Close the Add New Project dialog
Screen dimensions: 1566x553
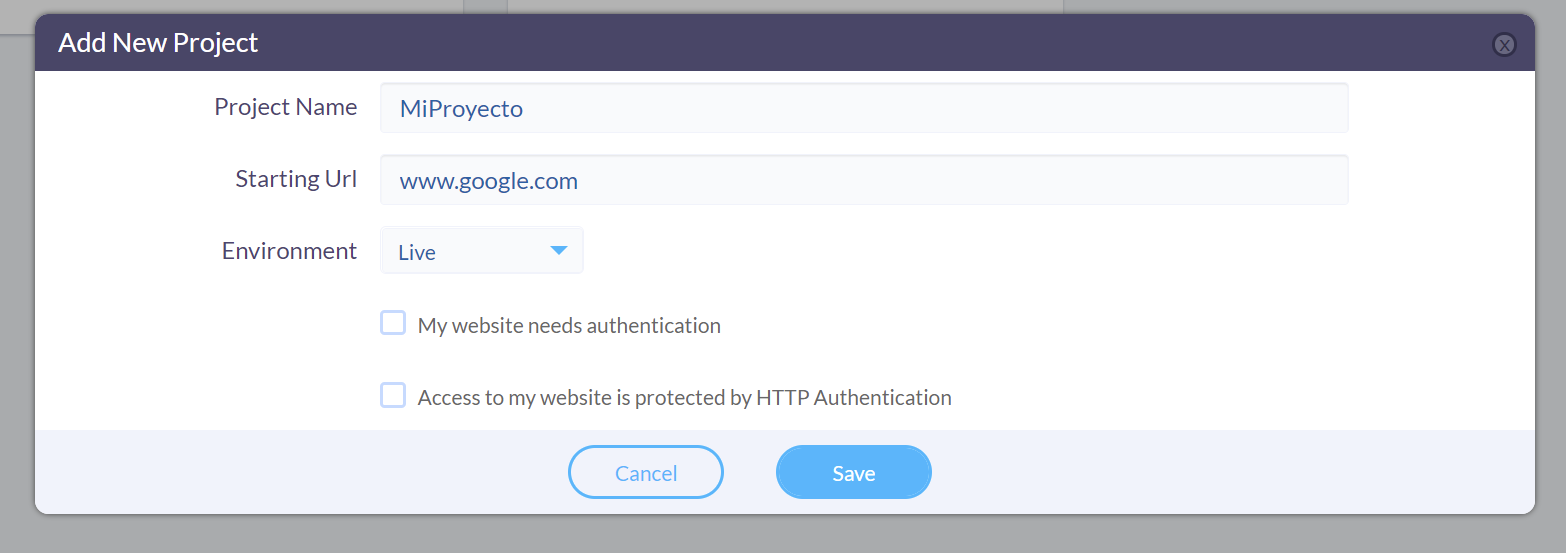pos(1503,44)
